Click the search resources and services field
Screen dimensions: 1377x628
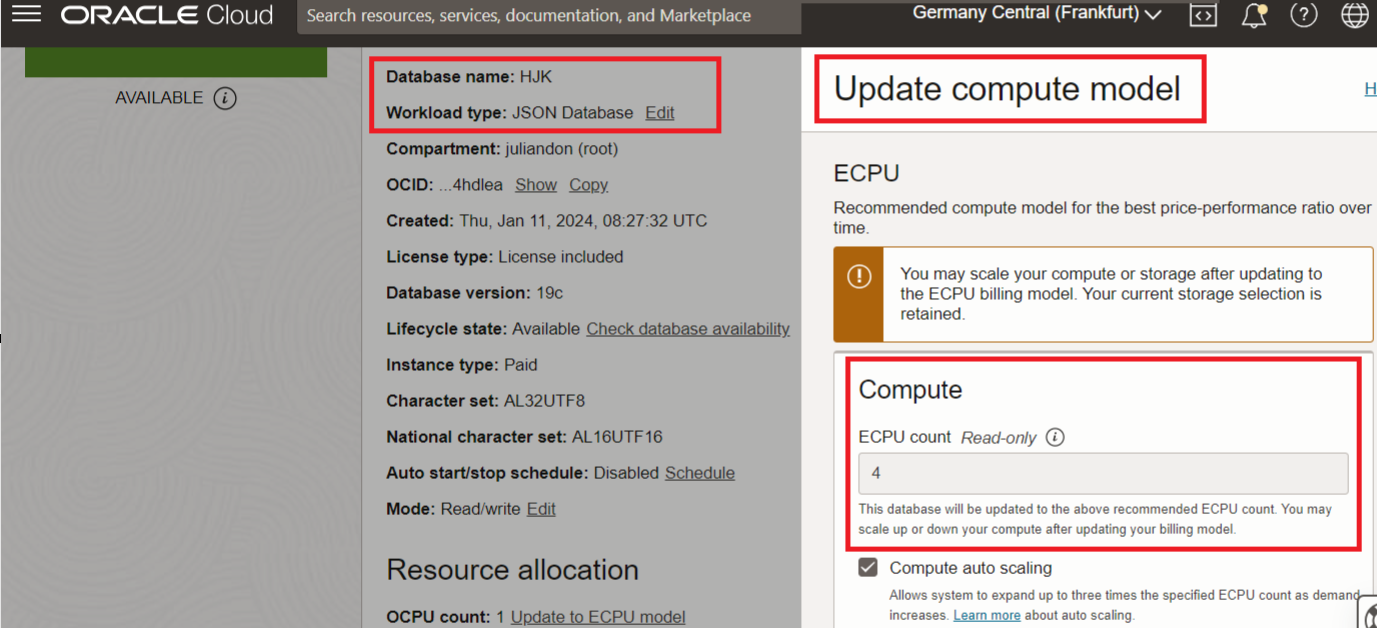coord(549,16)
